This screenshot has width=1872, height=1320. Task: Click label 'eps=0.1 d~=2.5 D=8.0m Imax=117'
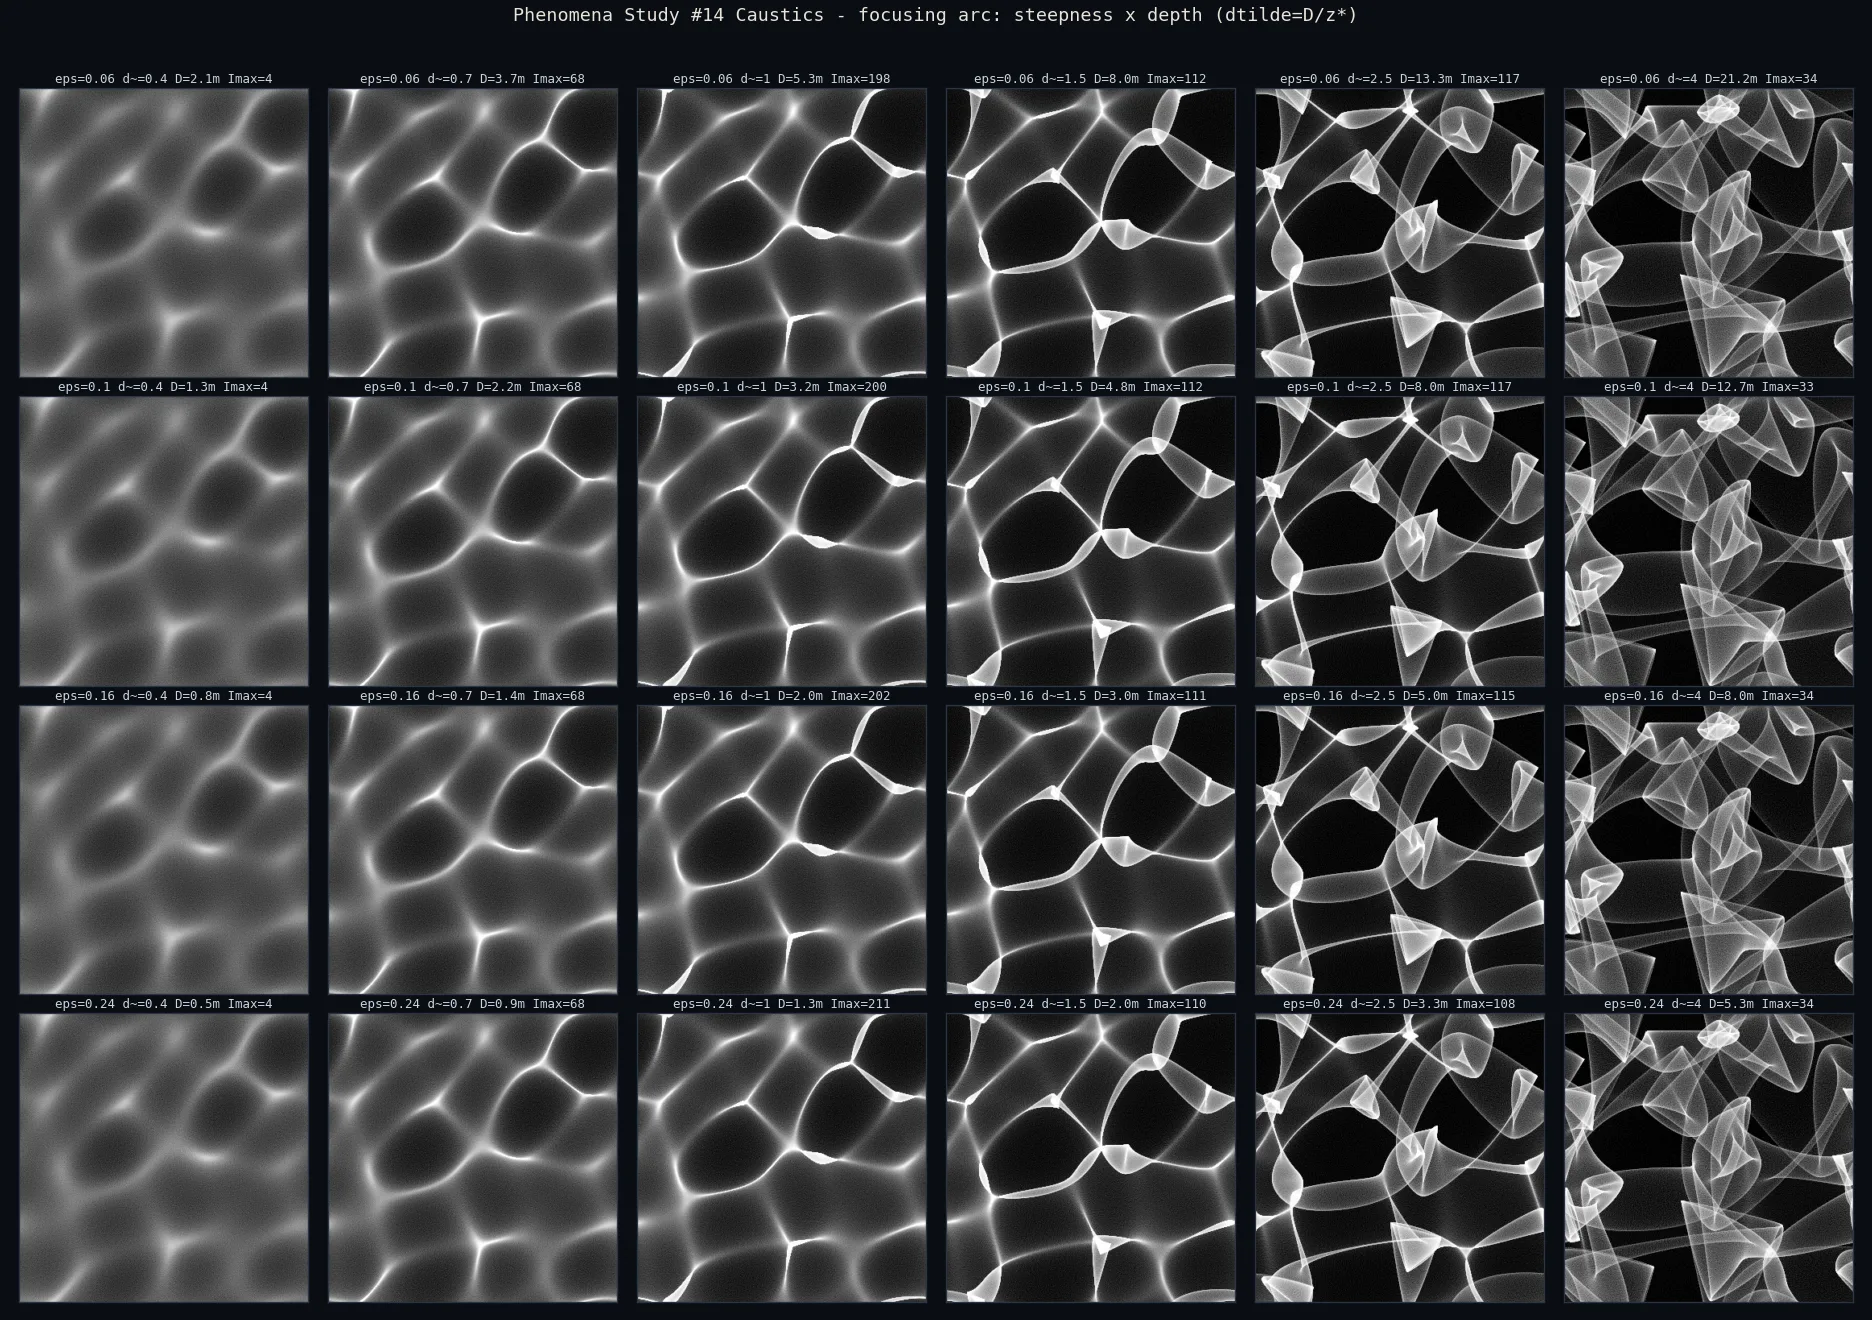pos(1400,387)
